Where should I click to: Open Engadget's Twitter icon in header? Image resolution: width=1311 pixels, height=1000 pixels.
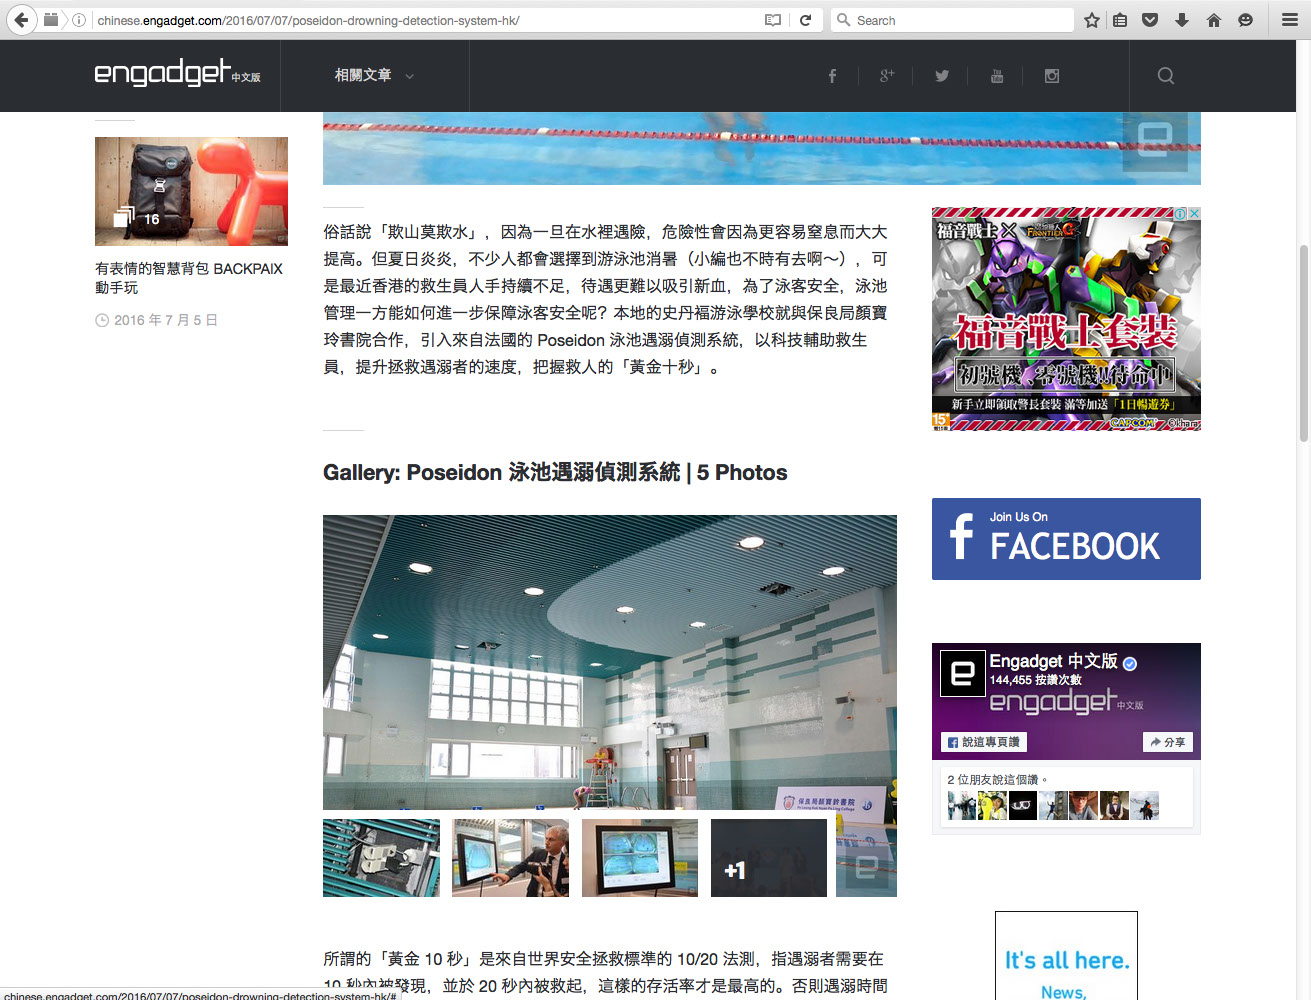(x=942, y=76)
